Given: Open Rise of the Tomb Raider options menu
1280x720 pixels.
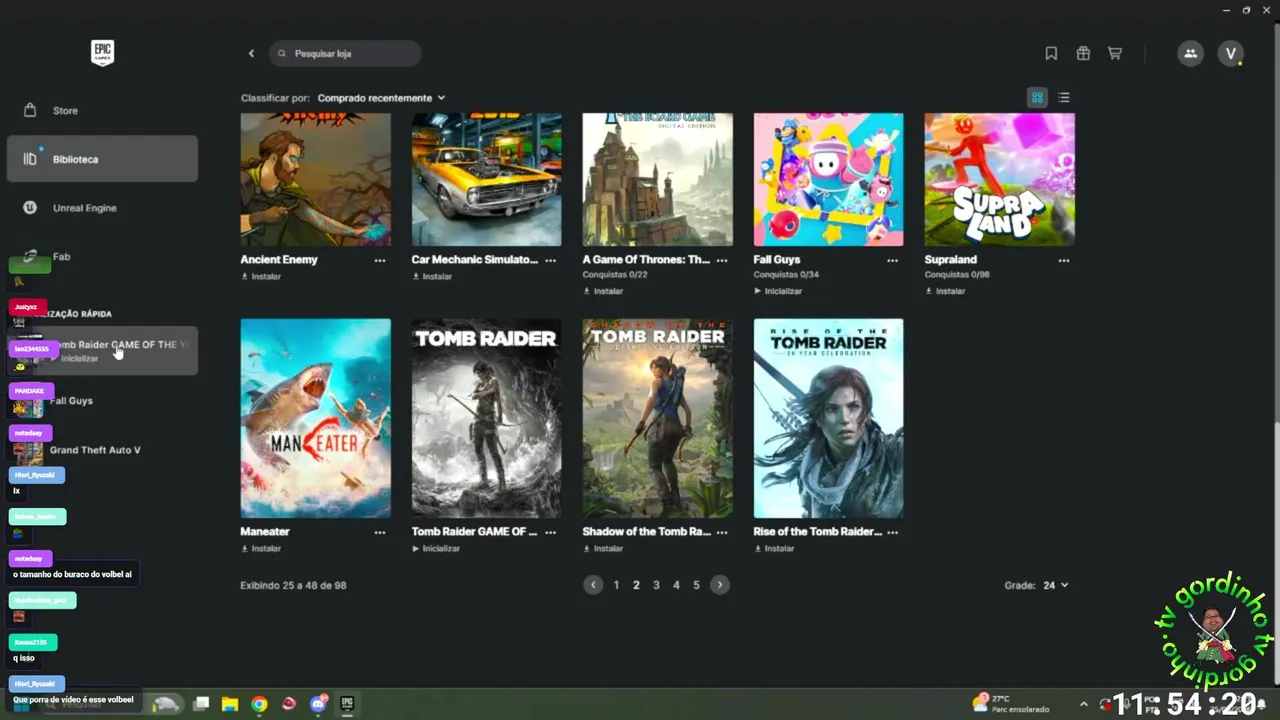Looking at the screenshot, I should (x=892, y=532).
